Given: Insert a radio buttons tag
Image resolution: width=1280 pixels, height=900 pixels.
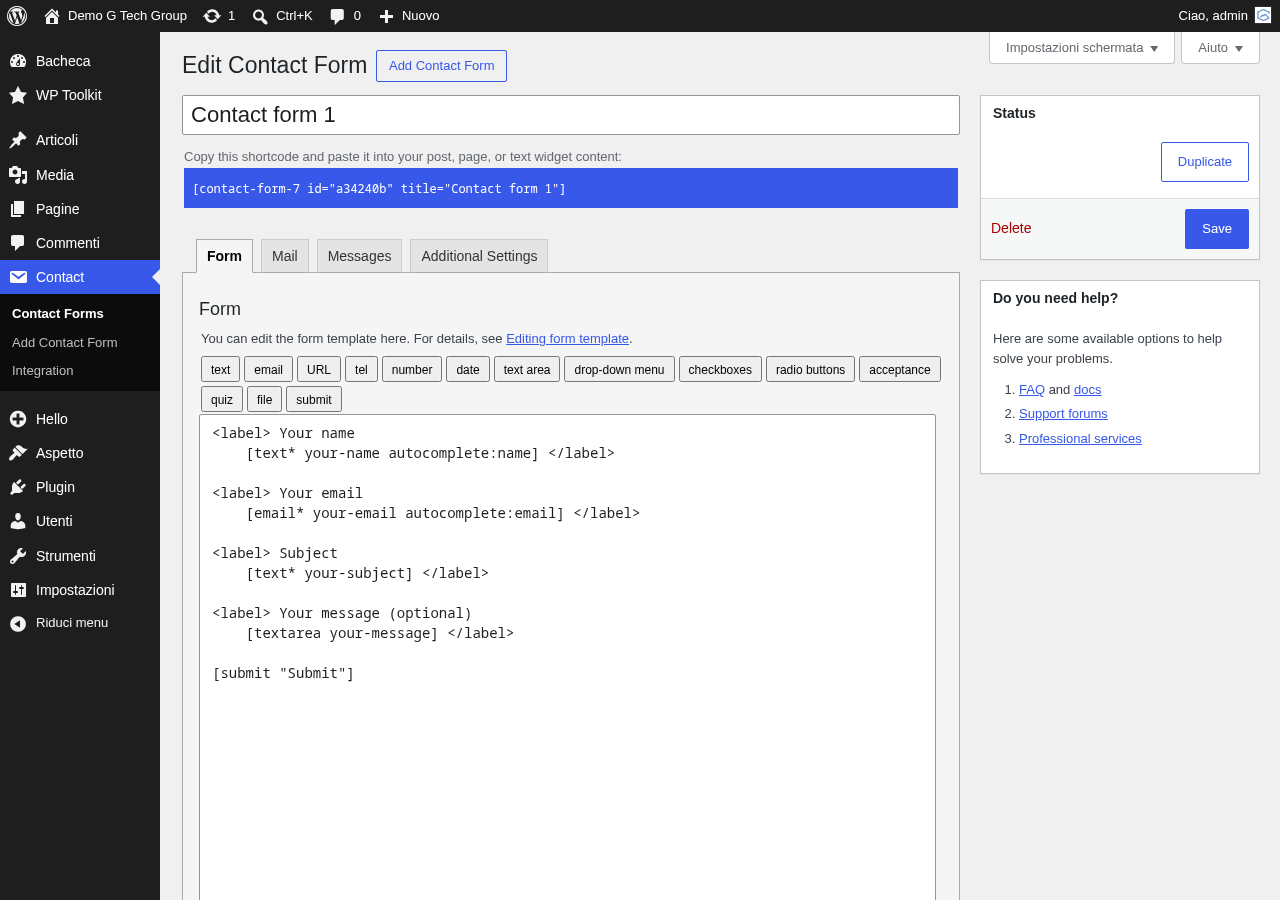Looking at the screenshot, I should point(810,369).
